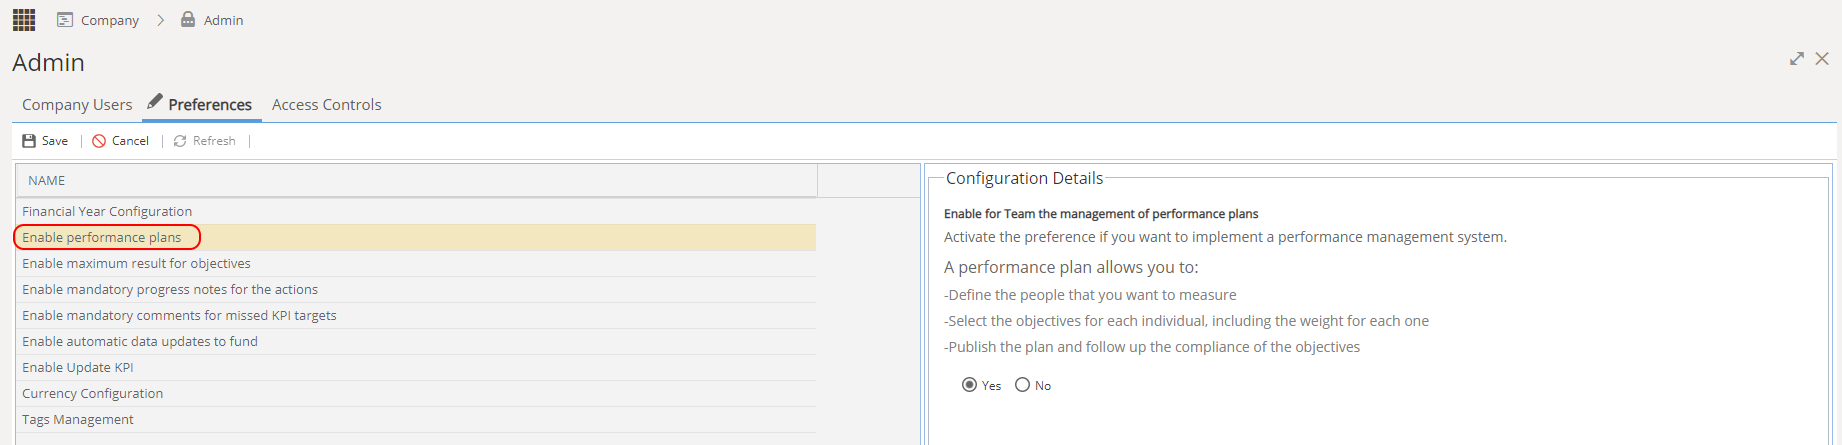Sort by the NAME column header
1842x445 pixels.
(x=417, y=181)
